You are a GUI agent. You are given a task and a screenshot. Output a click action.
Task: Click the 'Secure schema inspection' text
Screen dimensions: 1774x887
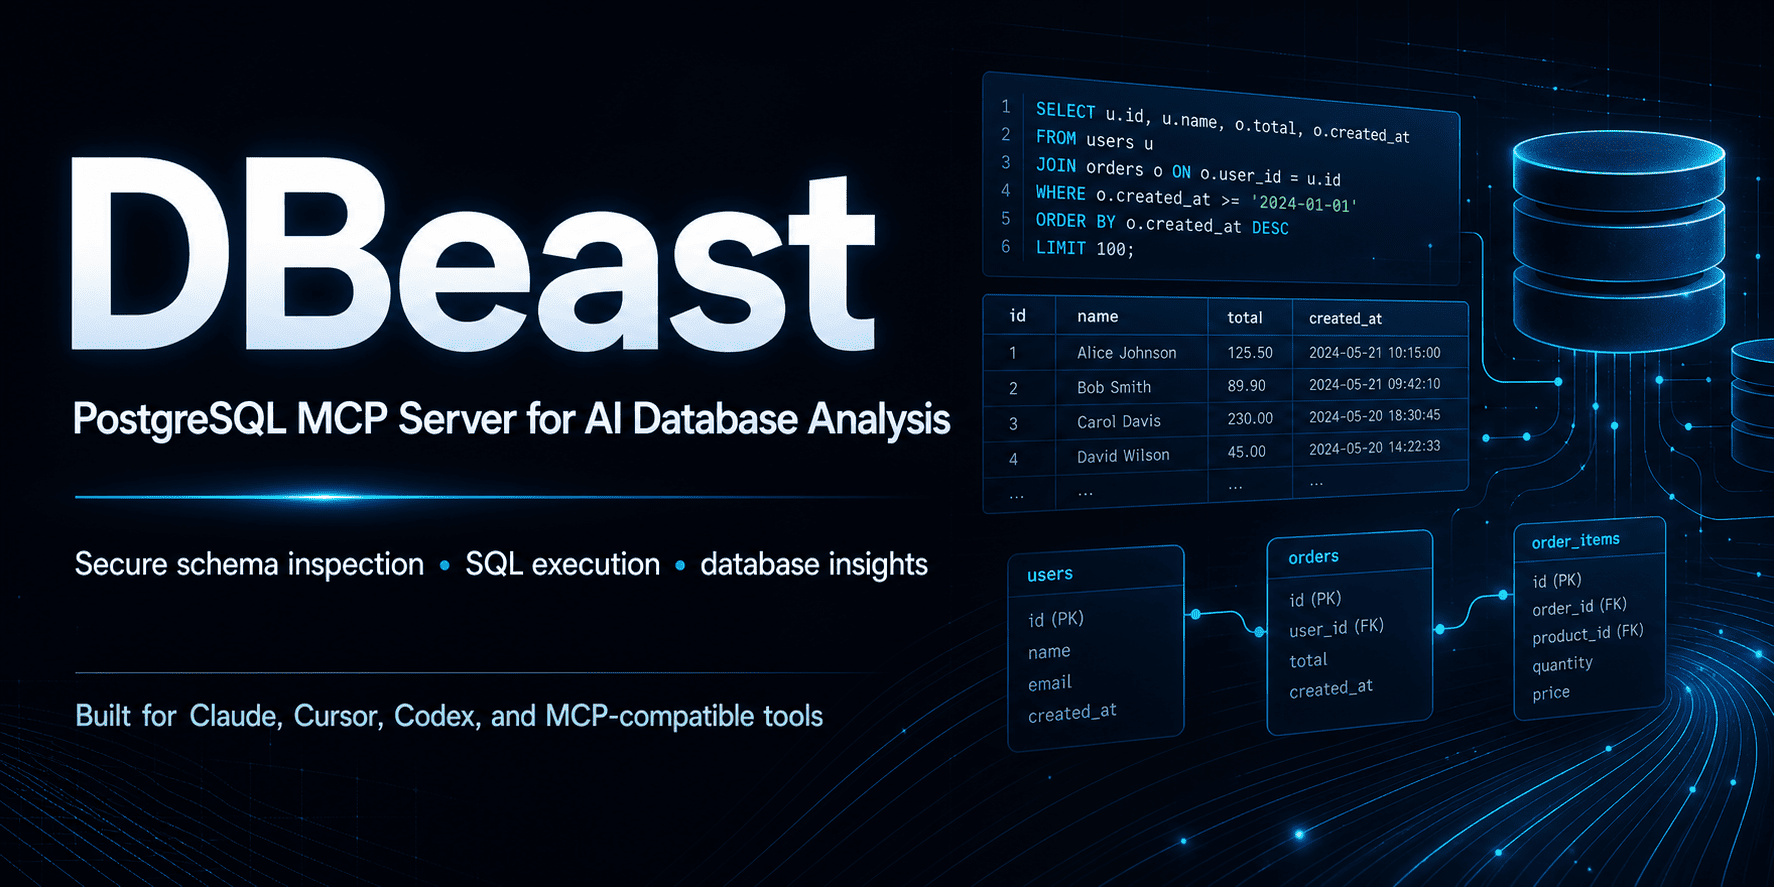coord(249,565)
